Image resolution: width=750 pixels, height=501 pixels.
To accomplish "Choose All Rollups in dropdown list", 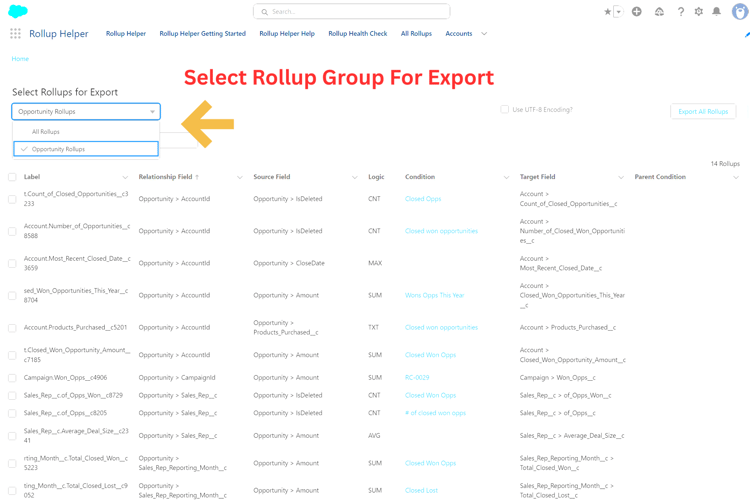I will click(86, 132).
